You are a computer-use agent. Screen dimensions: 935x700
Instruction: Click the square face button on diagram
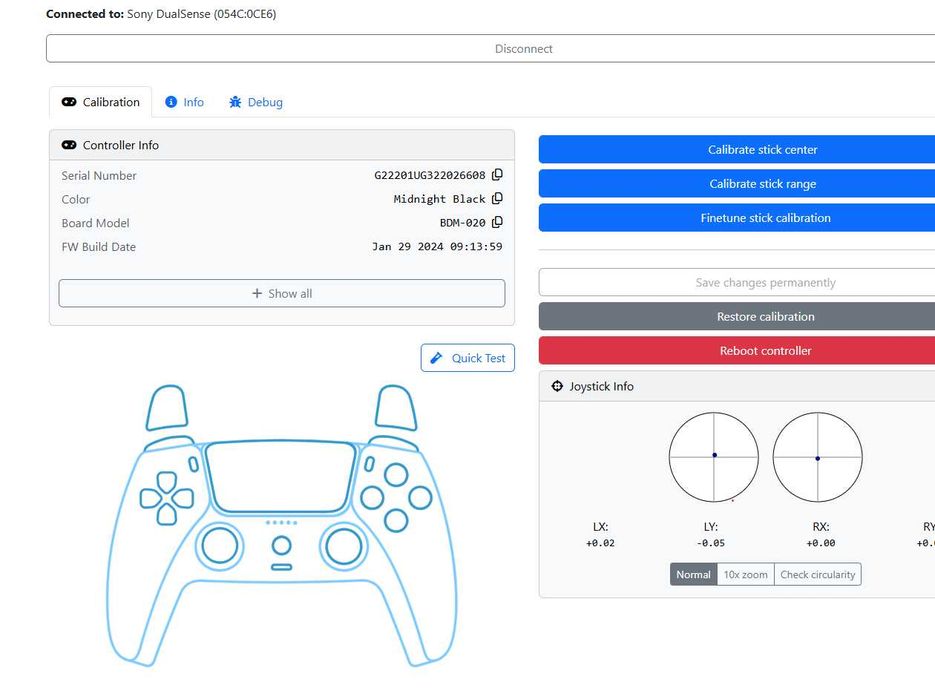(372, 497)
